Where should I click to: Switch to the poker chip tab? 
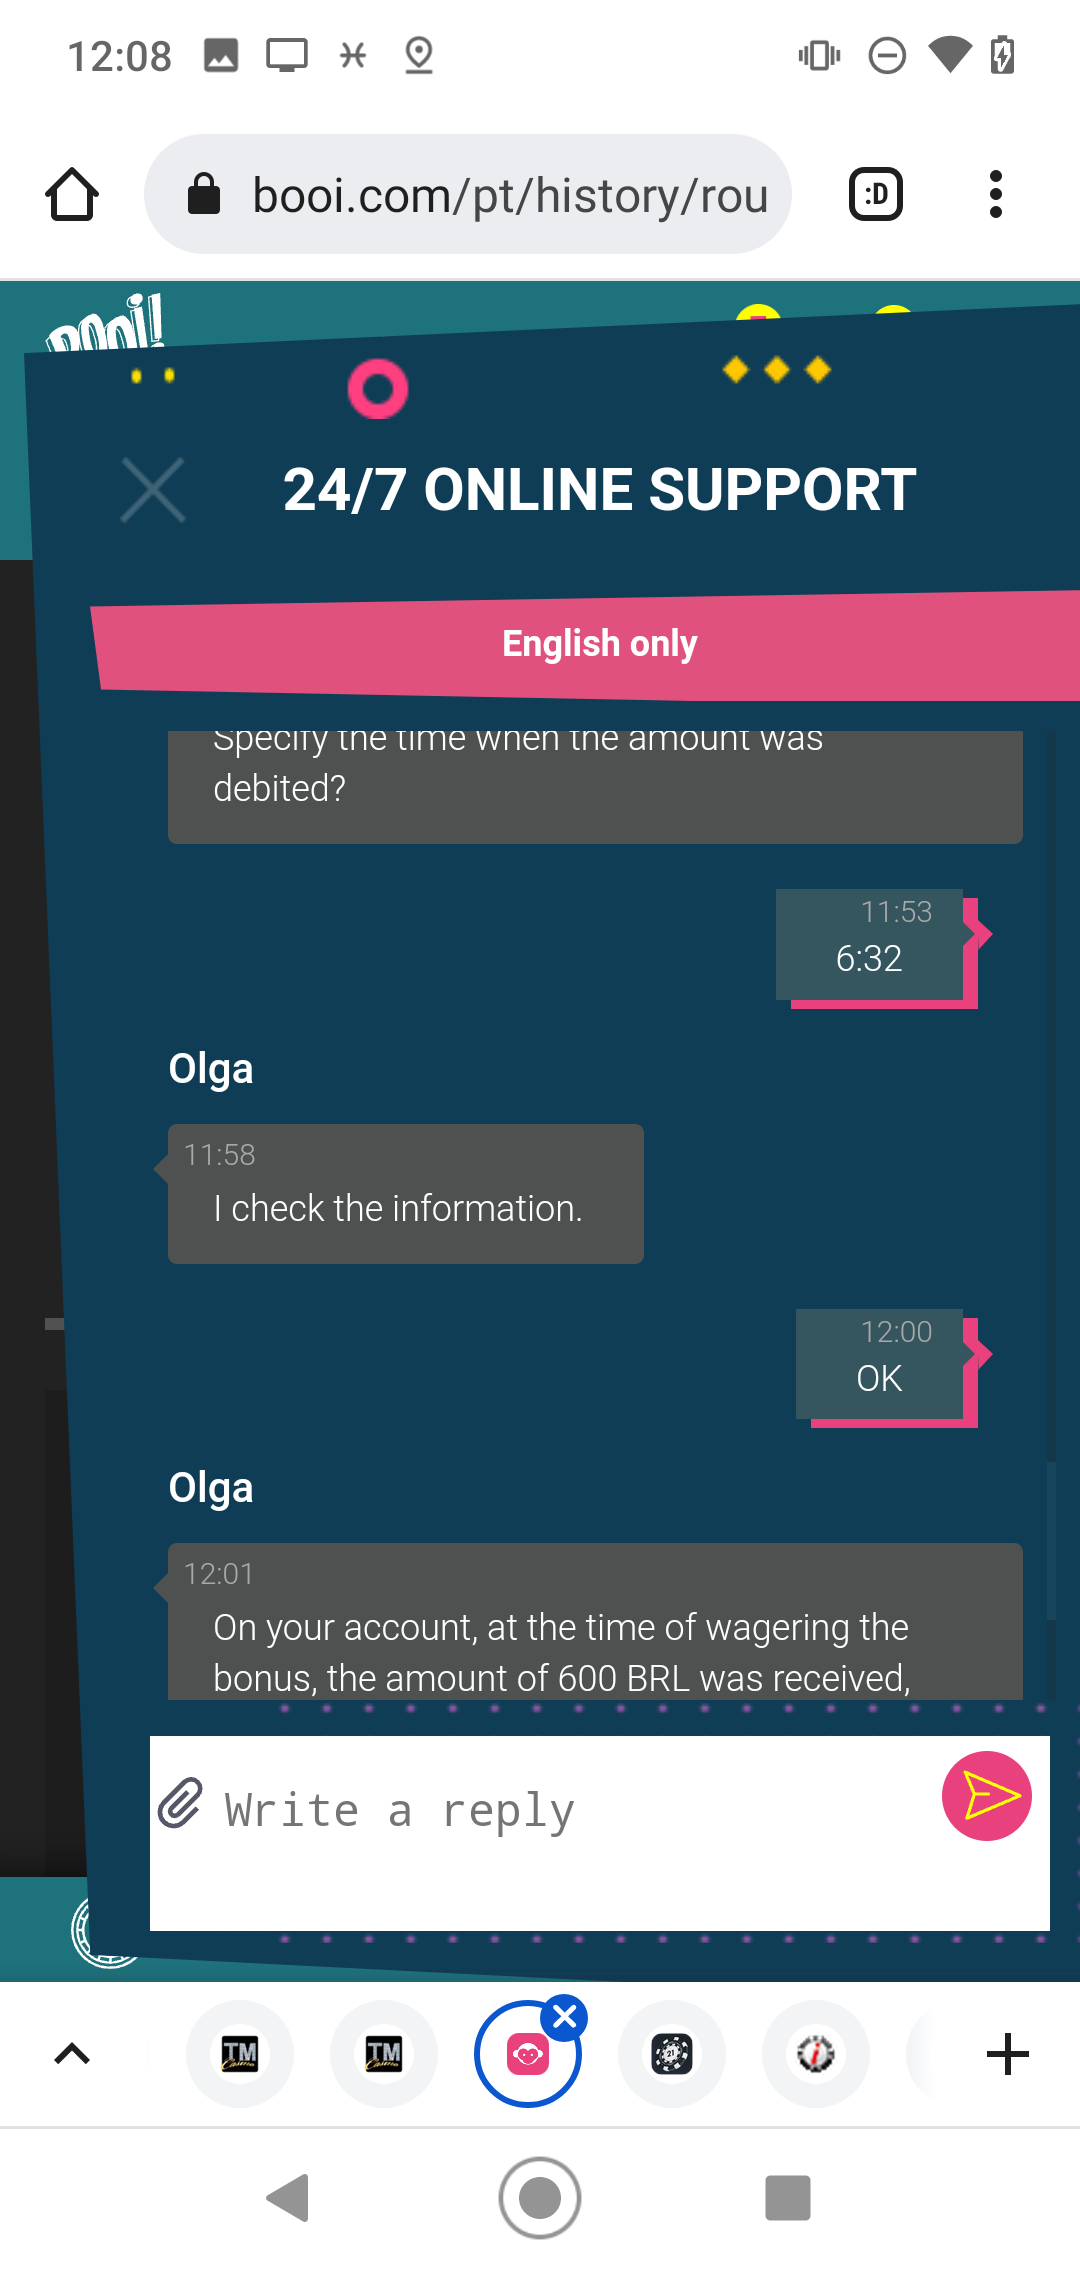(672, 2054)
